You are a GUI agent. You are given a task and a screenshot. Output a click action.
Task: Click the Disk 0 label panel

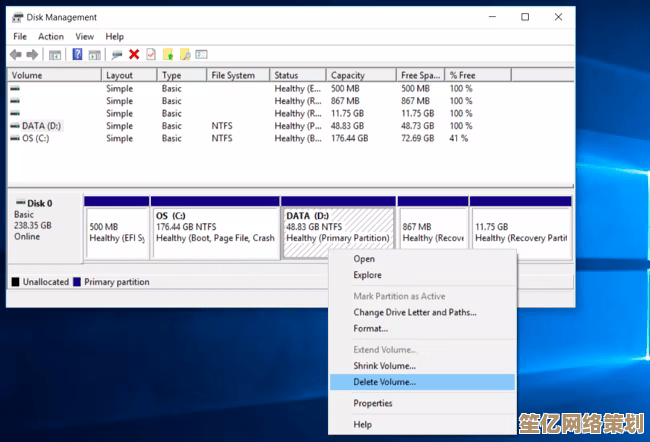click(45, 228)
